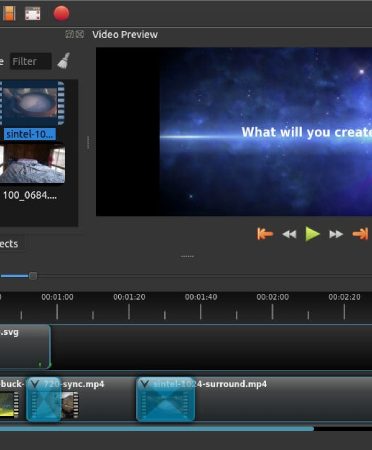Image resolution: width=372 pixels, height=450 pixels.
Task: Close the Files panel with the X icon
Action: (x=80, y=34)
